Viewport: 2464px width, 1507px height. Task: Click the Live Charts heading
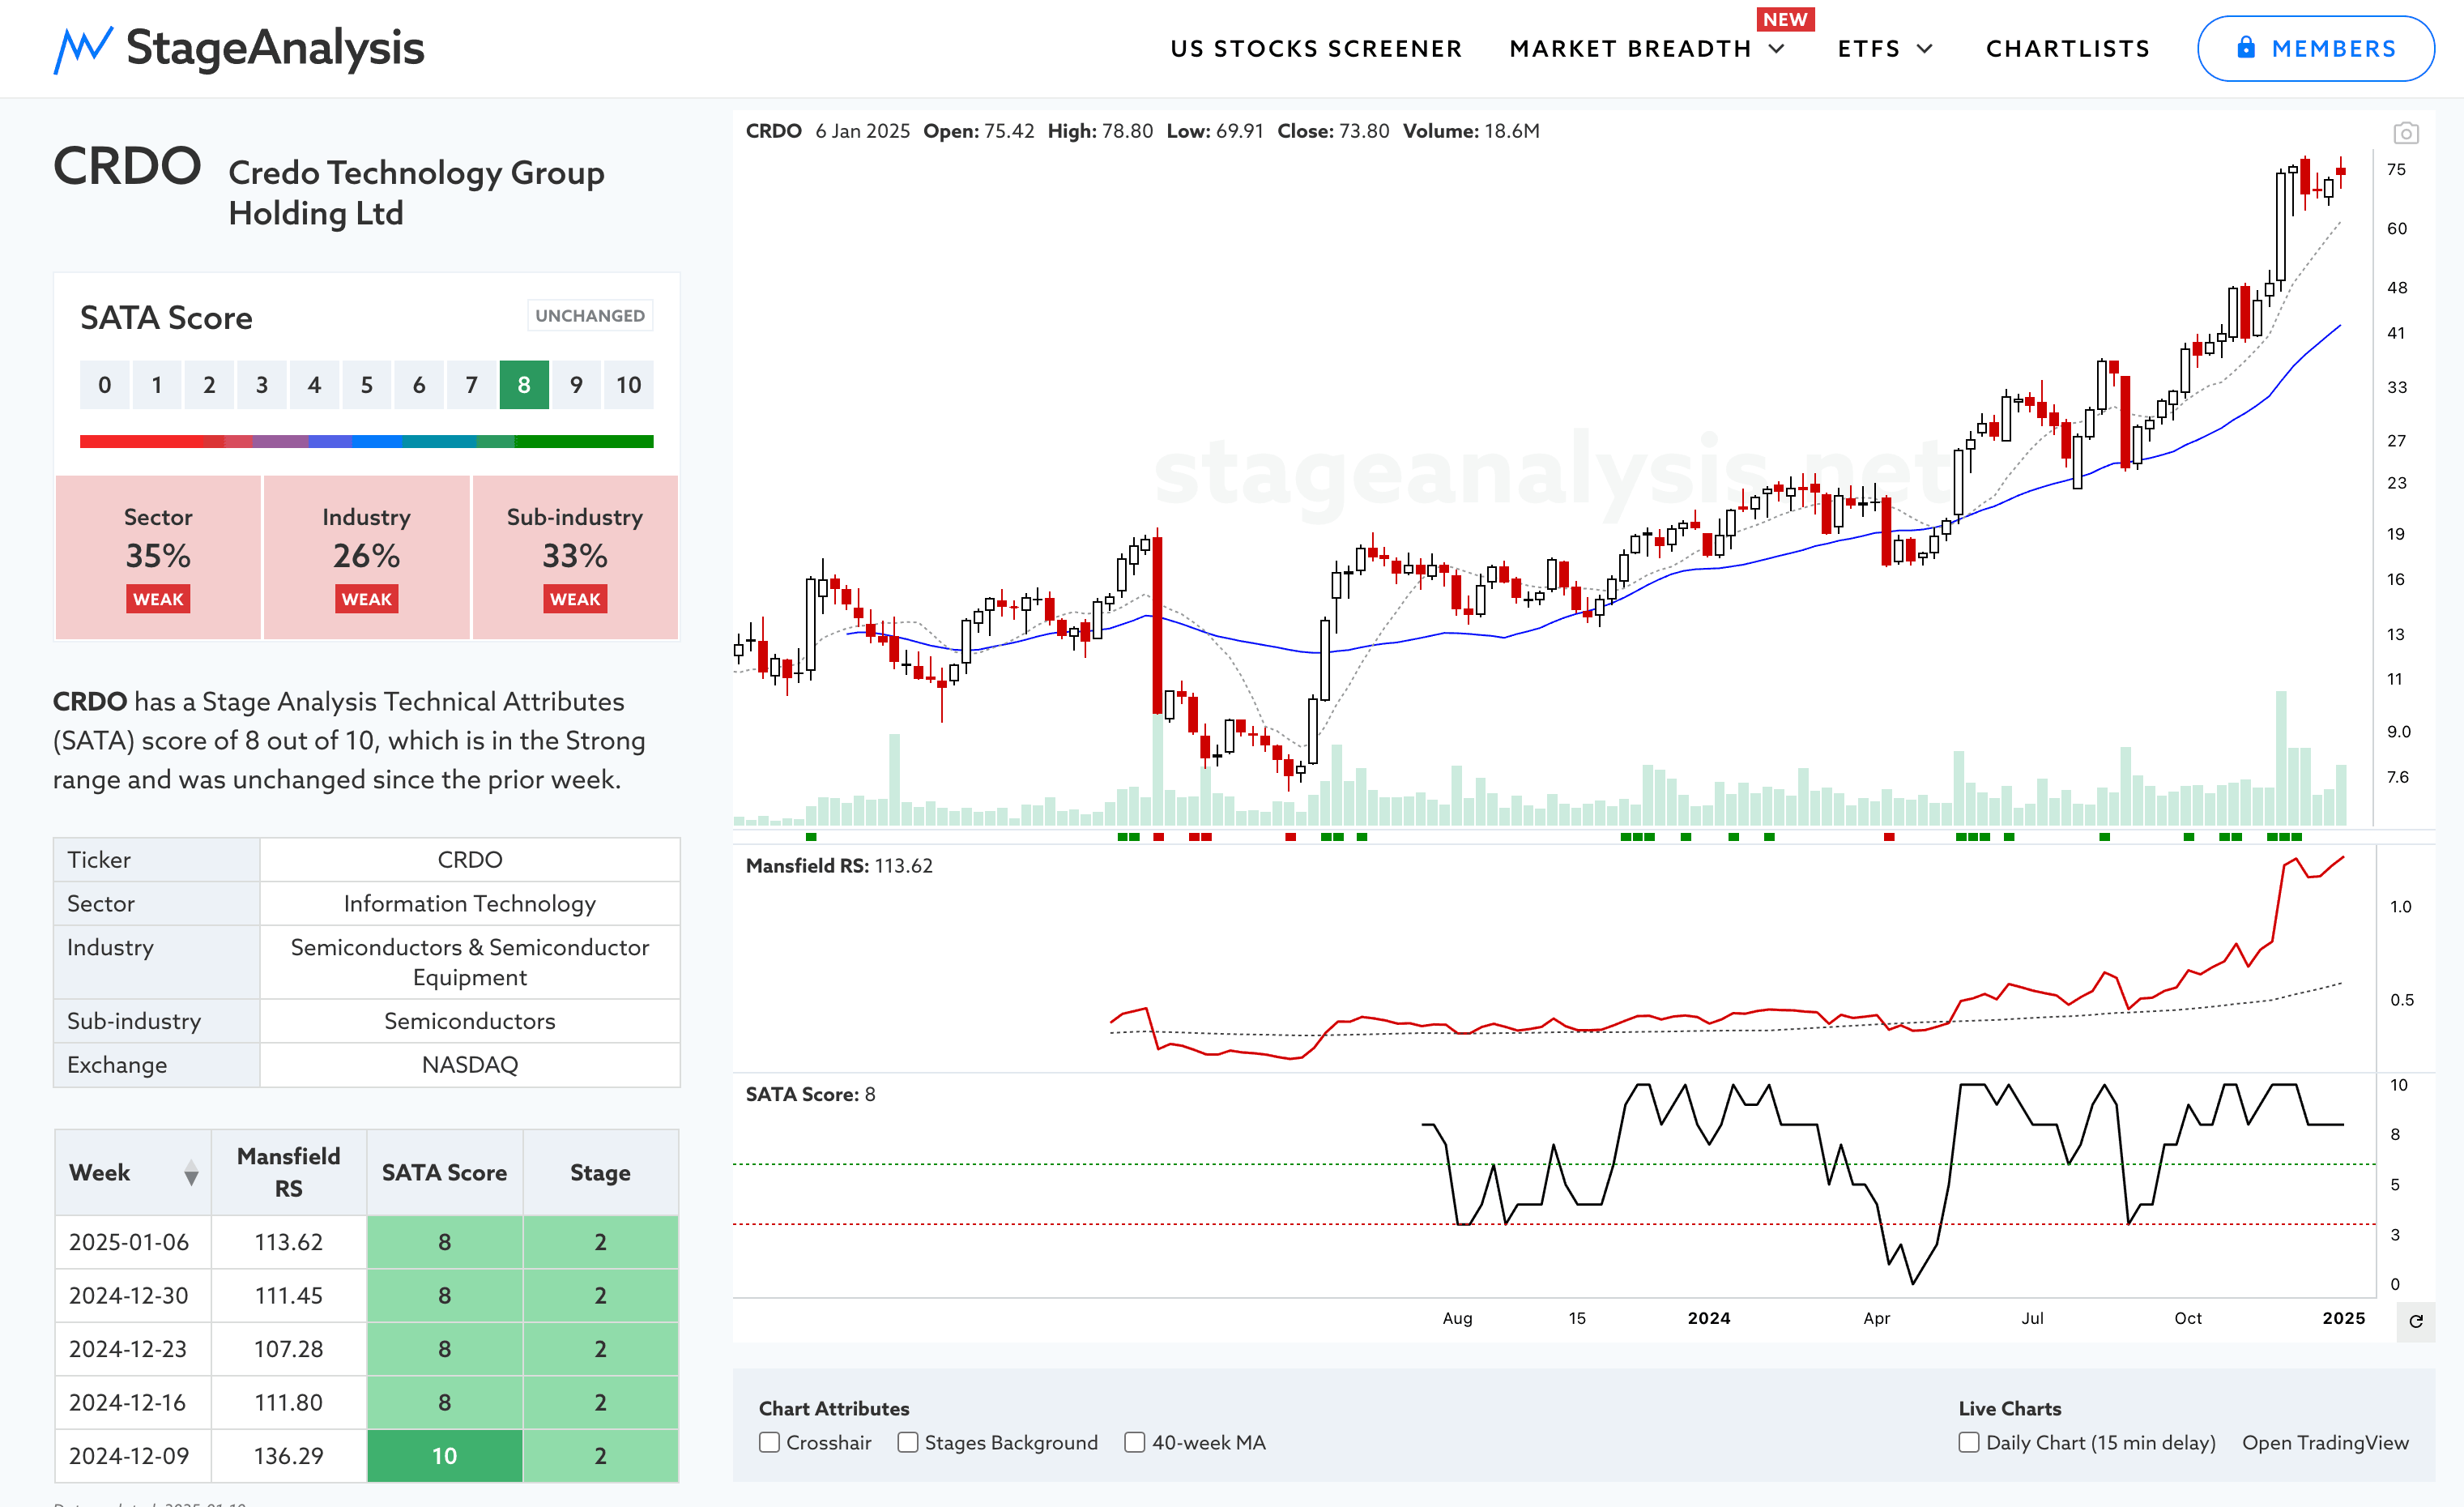(2009, 1408)
